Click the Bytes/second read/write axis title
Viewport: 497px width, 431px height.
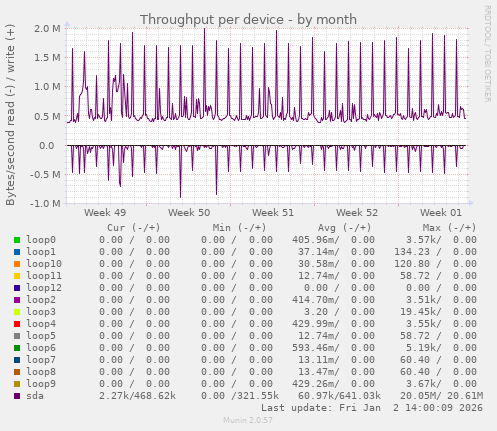tap(10, 115)
